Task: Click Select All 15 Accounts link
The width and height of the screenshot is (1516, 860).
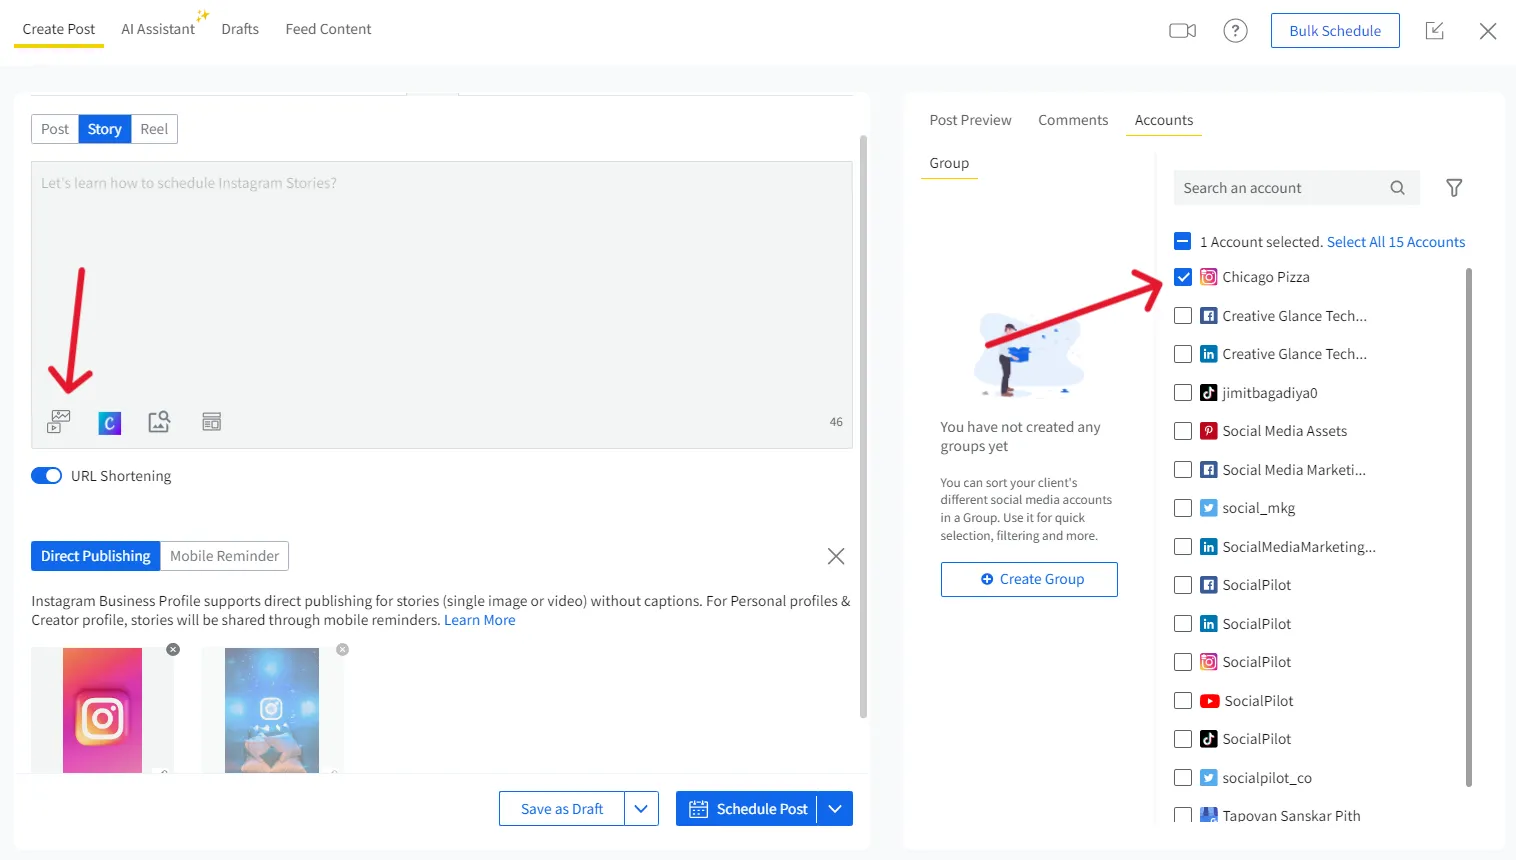Action: 1396,242
